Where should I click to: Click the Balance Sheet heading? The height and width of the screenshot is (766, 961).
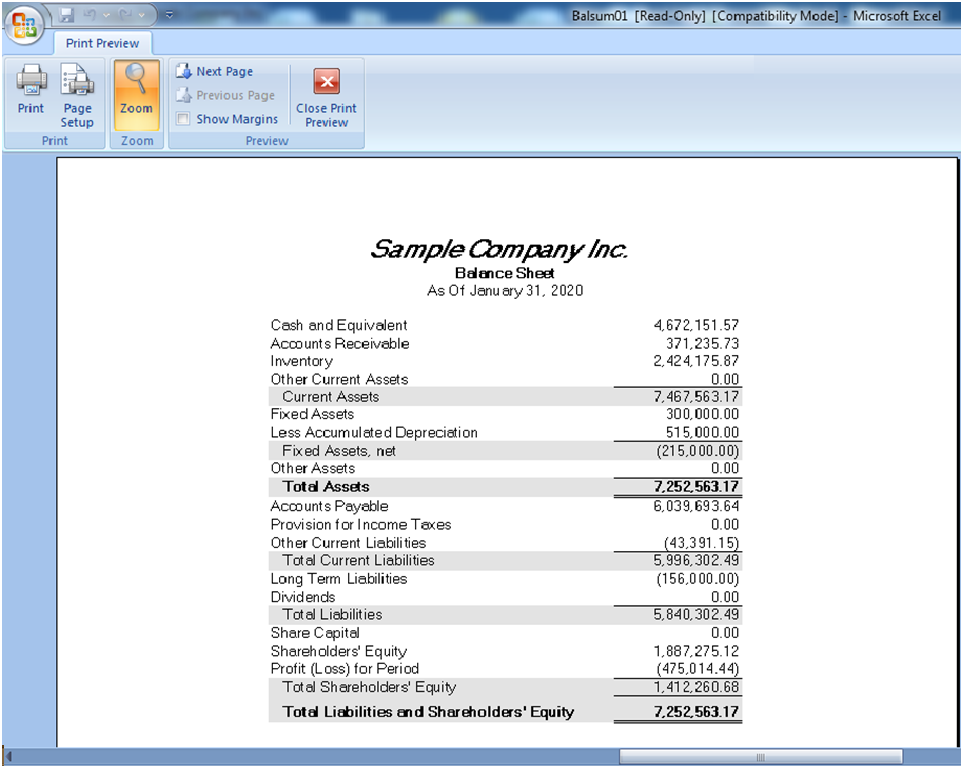tap(504, 273)
